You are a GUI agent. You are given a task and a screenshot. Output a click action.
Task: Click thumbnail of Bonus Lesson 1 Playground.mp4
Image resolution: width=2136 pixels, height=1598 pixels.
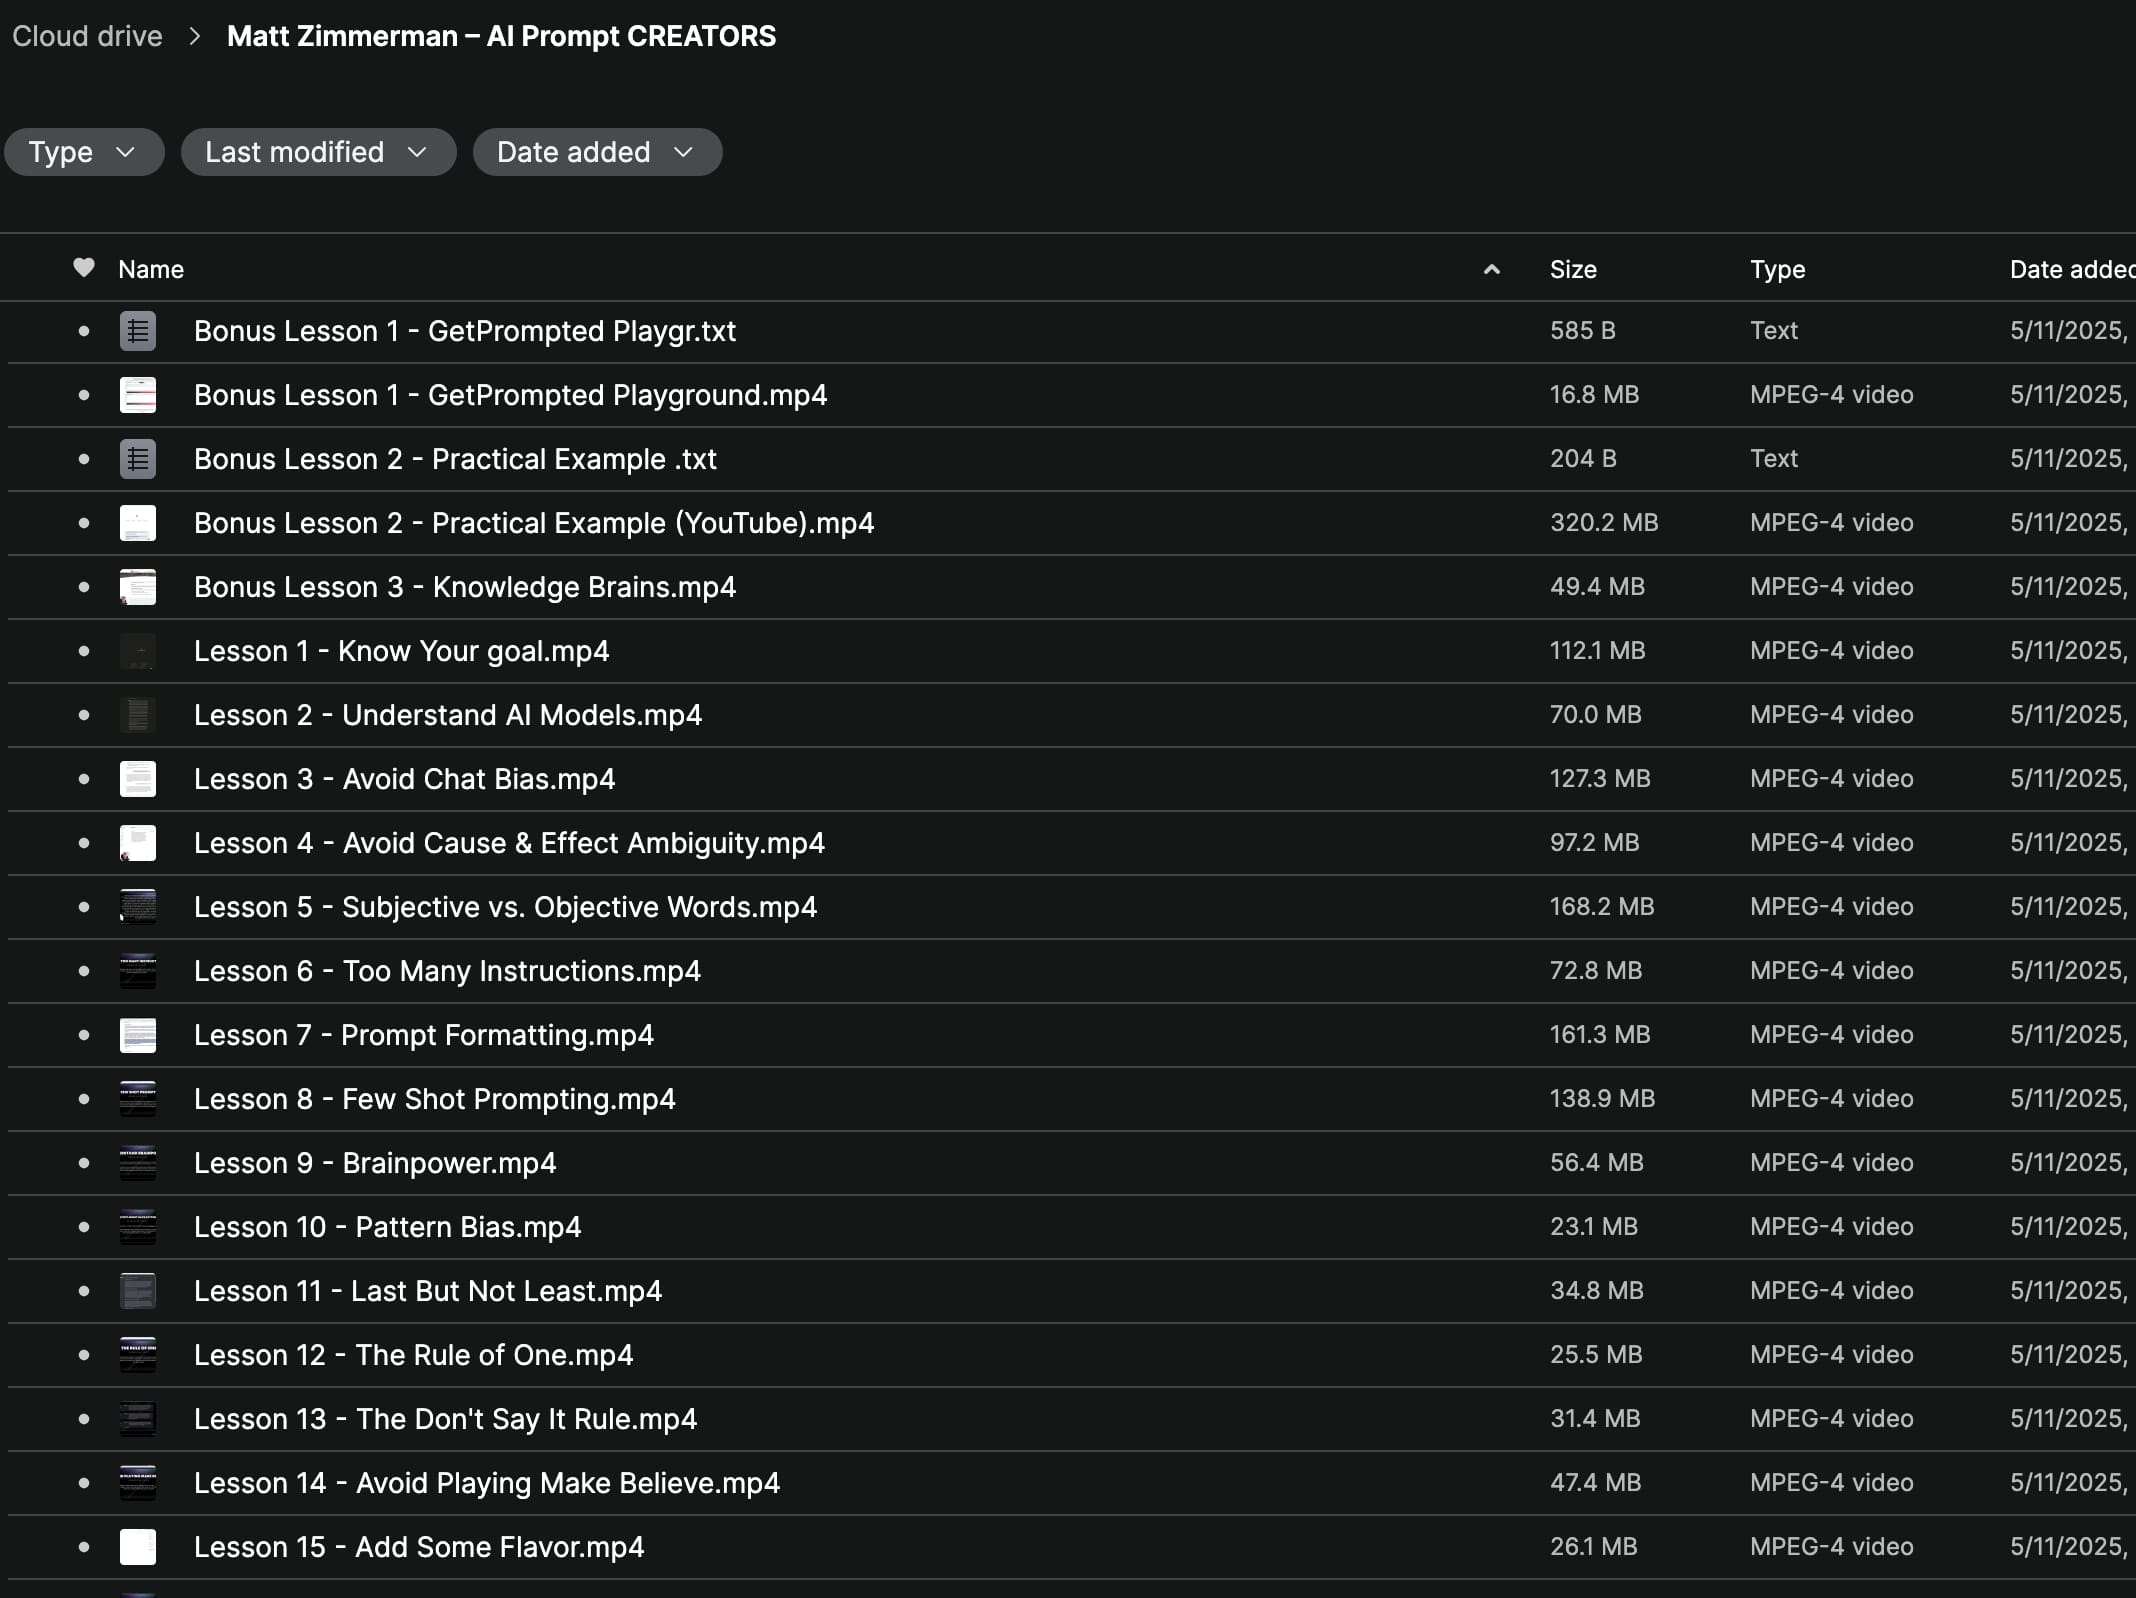(x=138, y=395)
